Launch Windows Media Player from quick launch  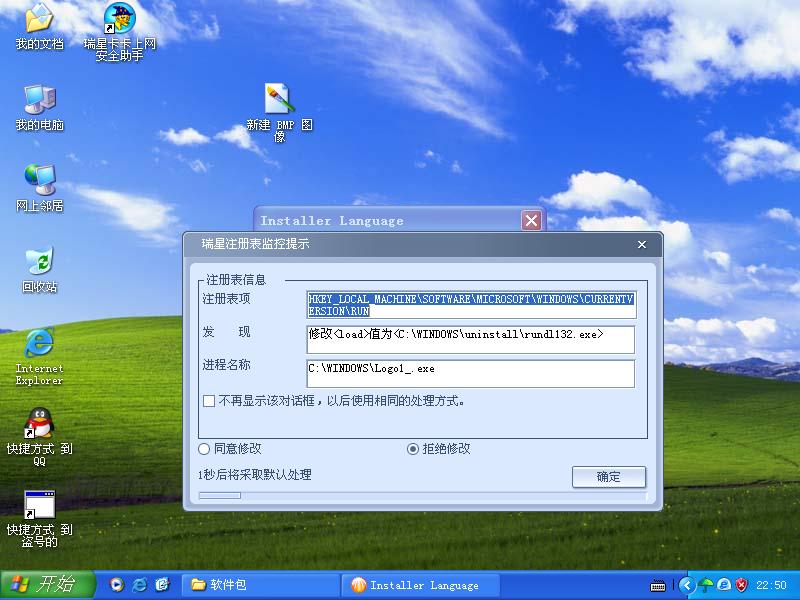pyautogui.click(x=117, y=585)
